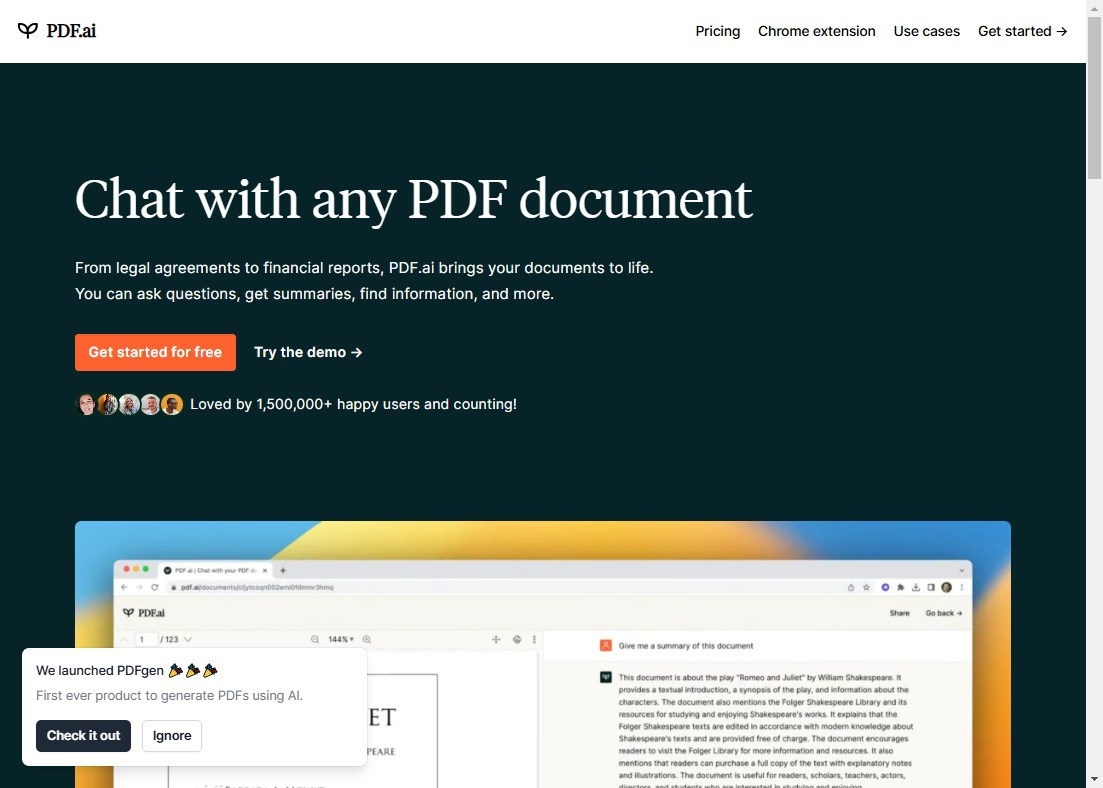Click the Get started for free button
1103x788 pixels.
(155, 352)
